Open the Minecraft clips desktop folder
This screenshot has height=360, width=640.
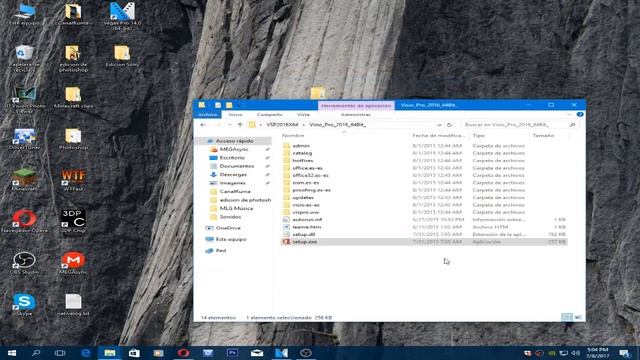click(x=73, y=97)
